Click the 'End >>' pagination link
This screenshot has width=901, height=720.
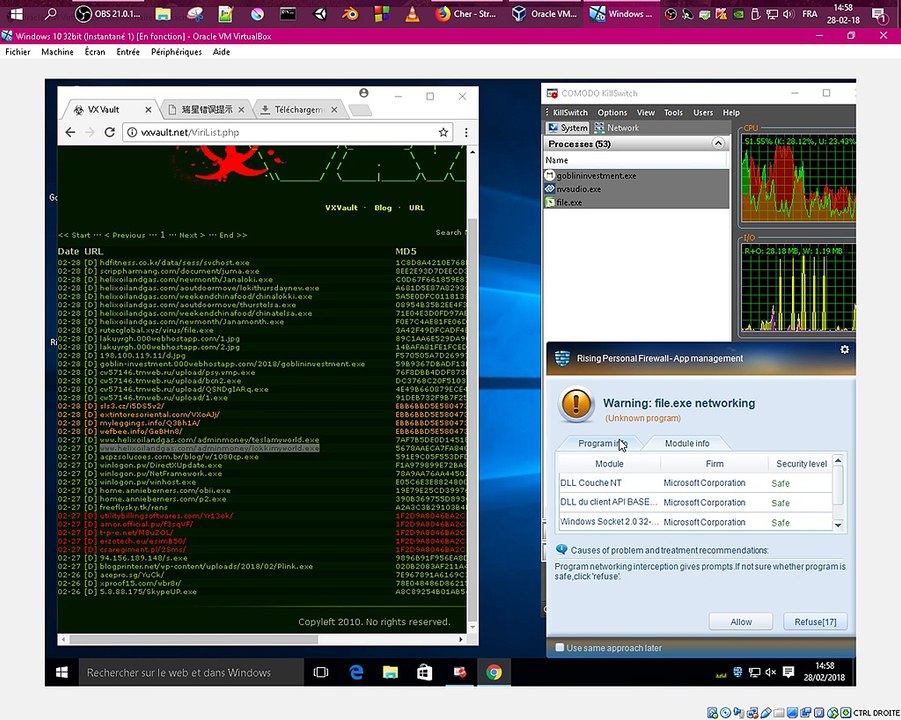point(233,235)
